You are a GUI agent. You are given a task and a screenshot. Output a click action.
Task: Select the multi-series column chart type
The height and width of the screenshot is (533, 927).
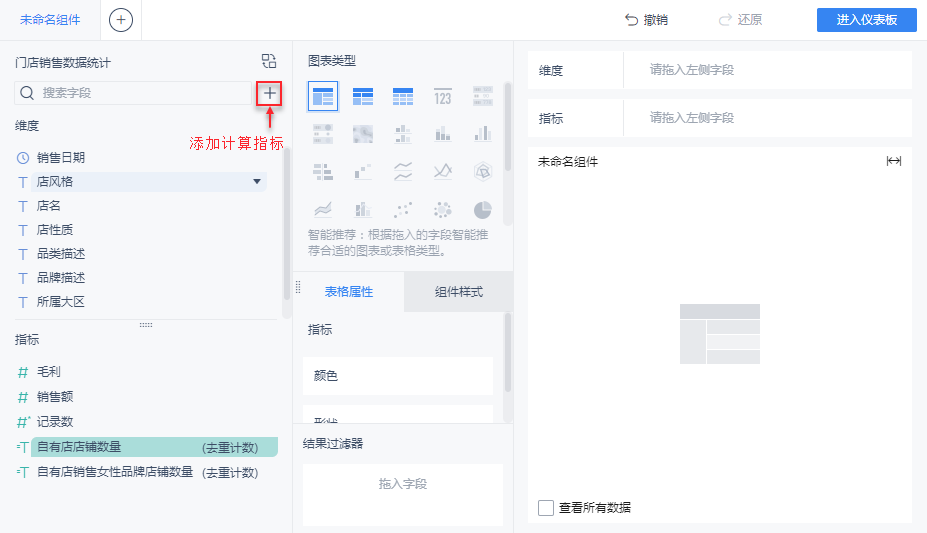click(x=483, y=134)
